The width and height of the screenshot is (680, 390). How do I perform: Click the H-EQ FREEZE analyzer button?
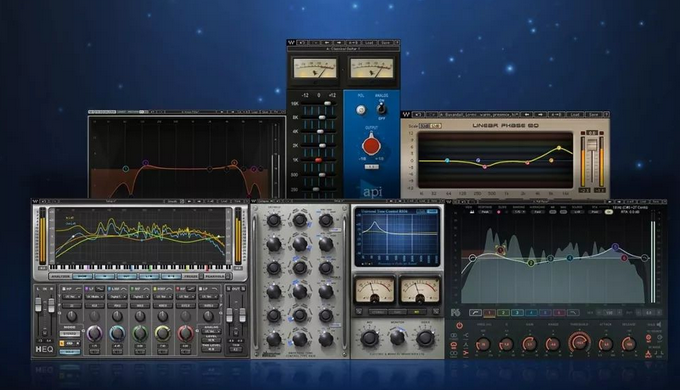pos(191,276)
